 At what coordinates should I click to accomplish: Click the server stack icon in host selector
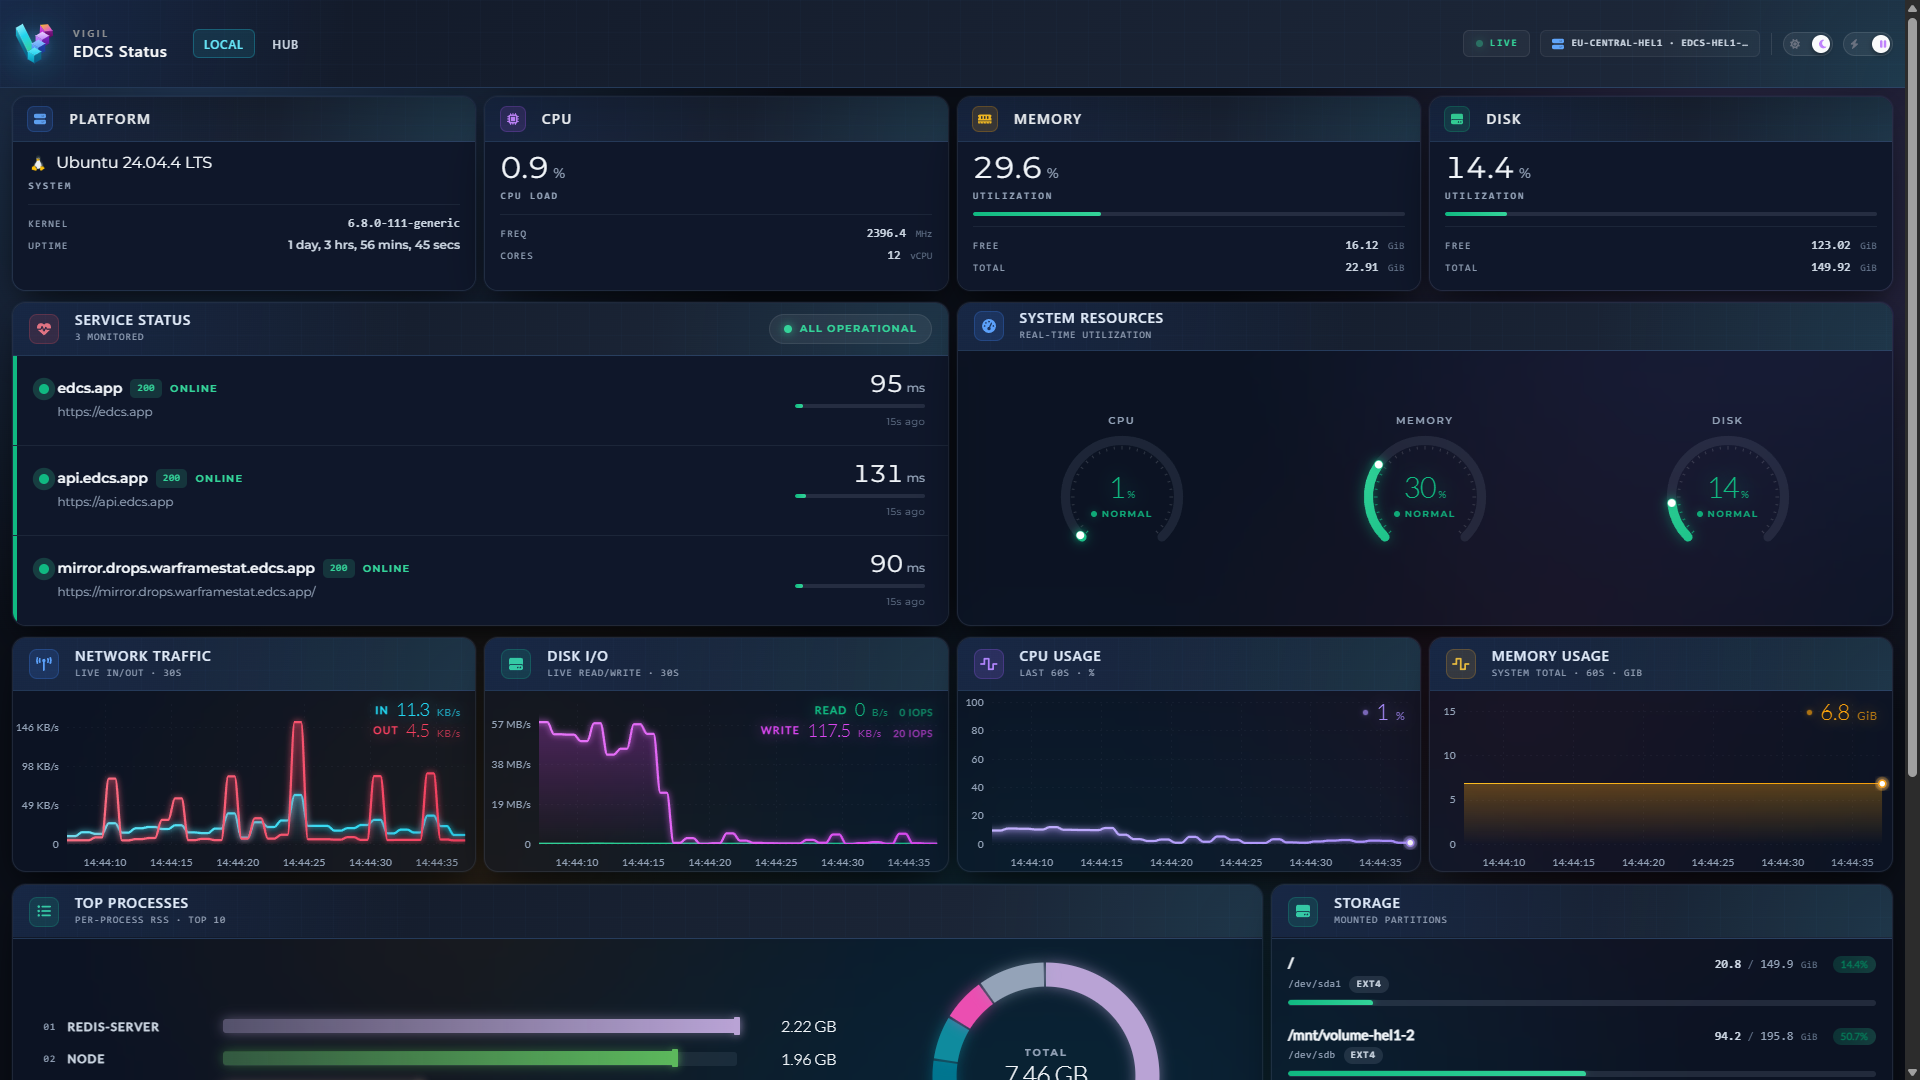click(1557, 44)
